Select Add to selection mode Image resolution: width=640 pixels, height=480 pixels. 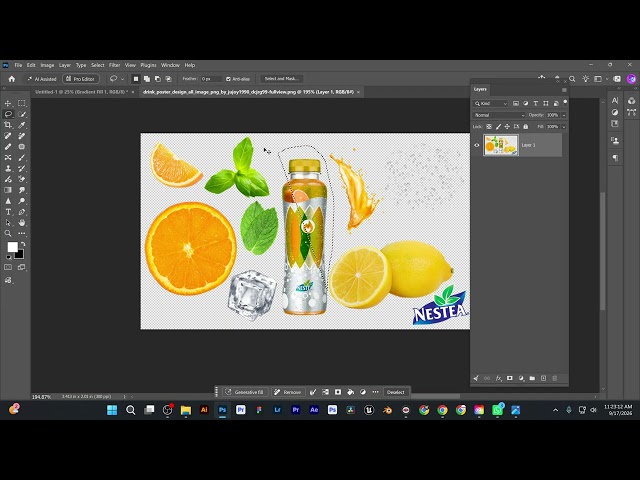click(147, 79)
